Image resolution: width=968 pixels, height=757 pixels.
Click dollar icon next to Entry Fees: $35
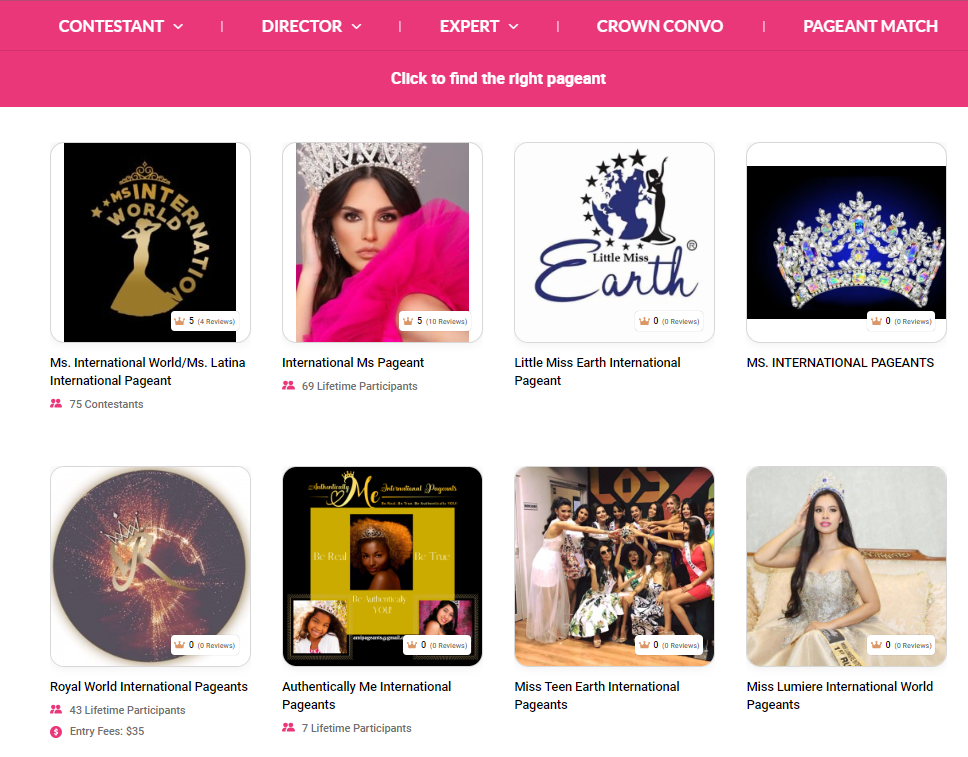pyautogui.click(x=56, y=732)
